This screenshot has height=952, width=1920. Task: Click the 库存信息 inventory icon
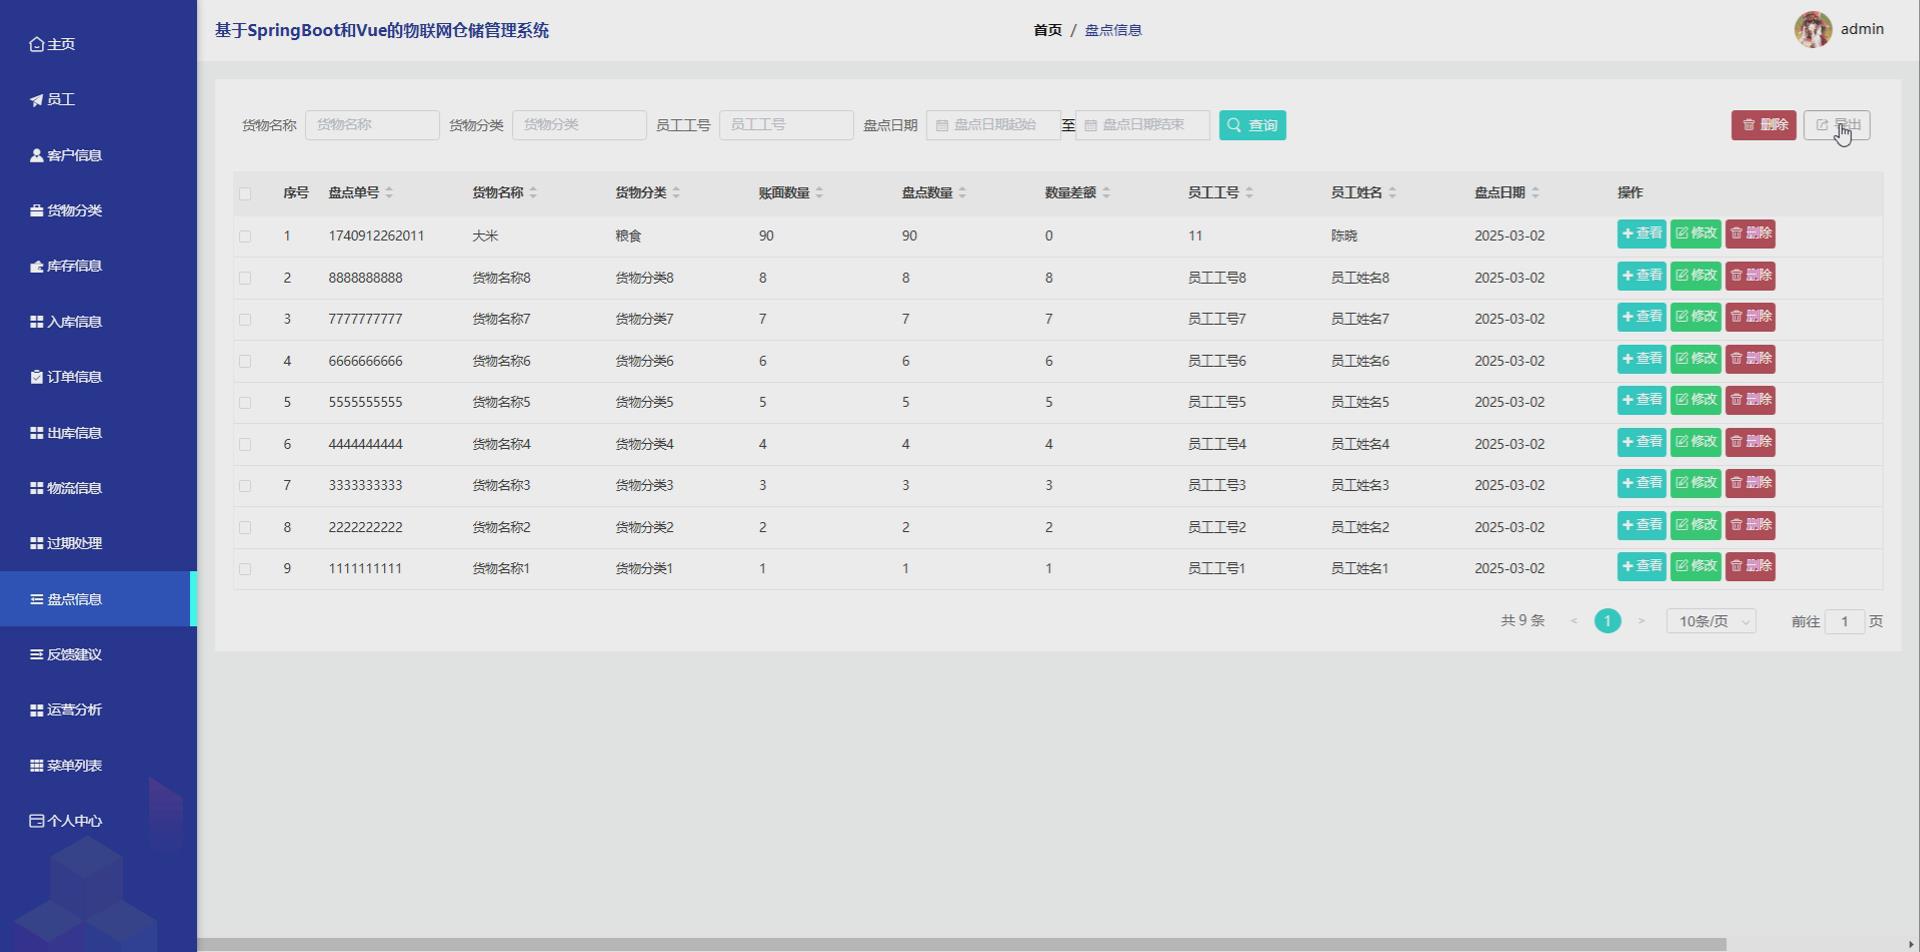36,266
